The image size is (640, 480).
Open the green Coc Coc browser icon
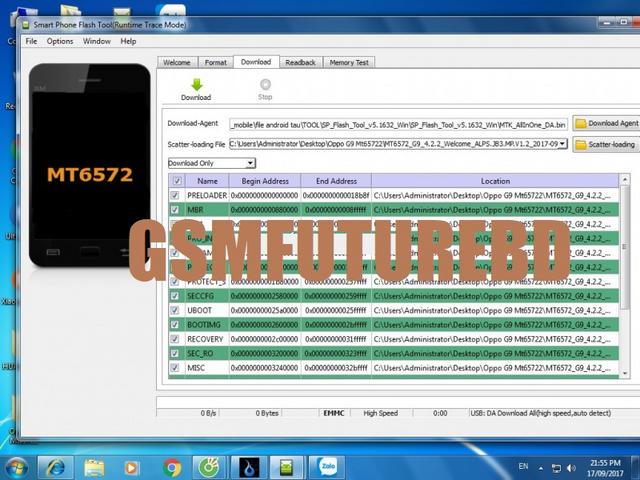point(209,467)
